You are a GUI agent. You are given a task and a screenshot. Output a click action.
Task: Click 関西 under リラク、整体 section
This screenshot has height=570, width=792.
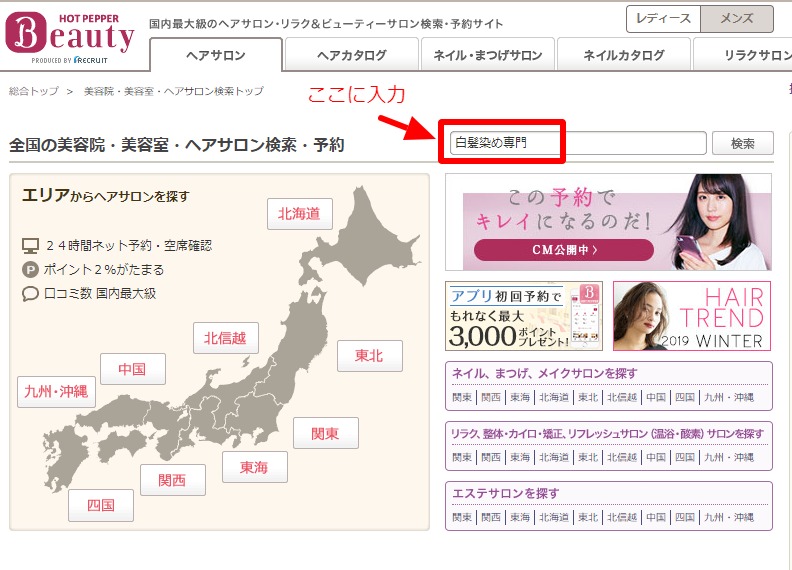click(x=490, y=457)
